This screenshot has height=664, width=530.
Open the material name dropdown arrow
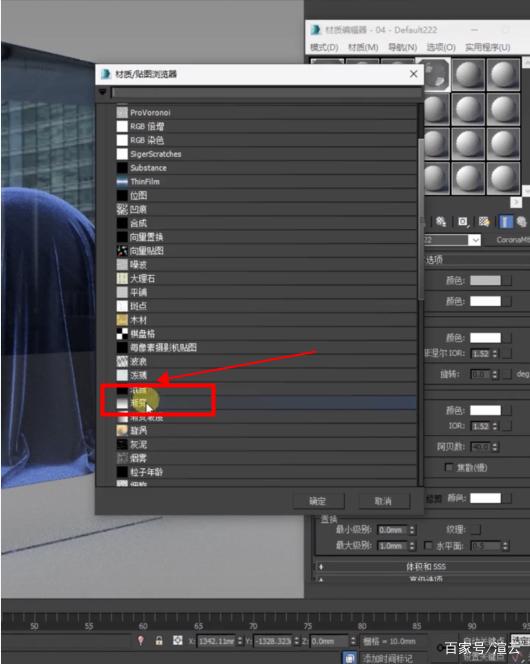[475, 240]
